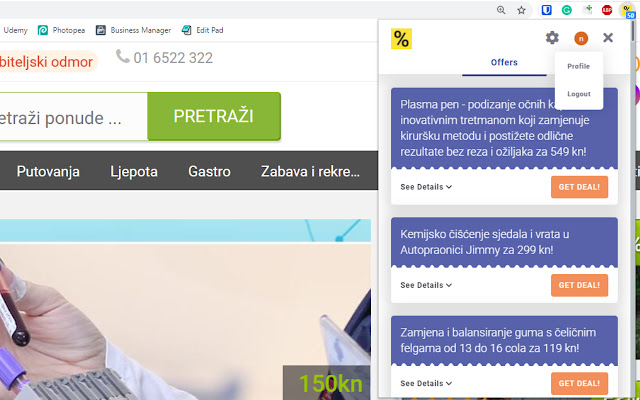Image resolution: width=640 pixels, height=400 pixels.
Task: Click GET DEAL for guma balansiranje offer
Action: coord(579,383)
